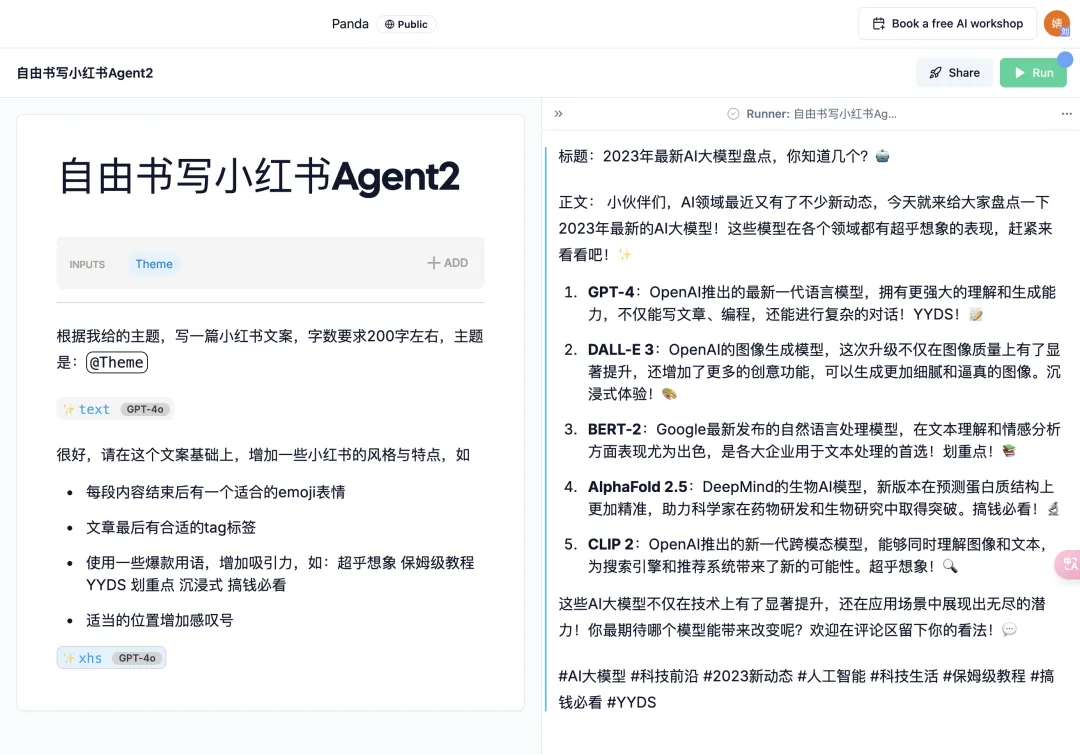The width and height of the screenshot is (1080, 754).
Task: Click the hashtag #科技生活
Action: click(x=904, y=676)
